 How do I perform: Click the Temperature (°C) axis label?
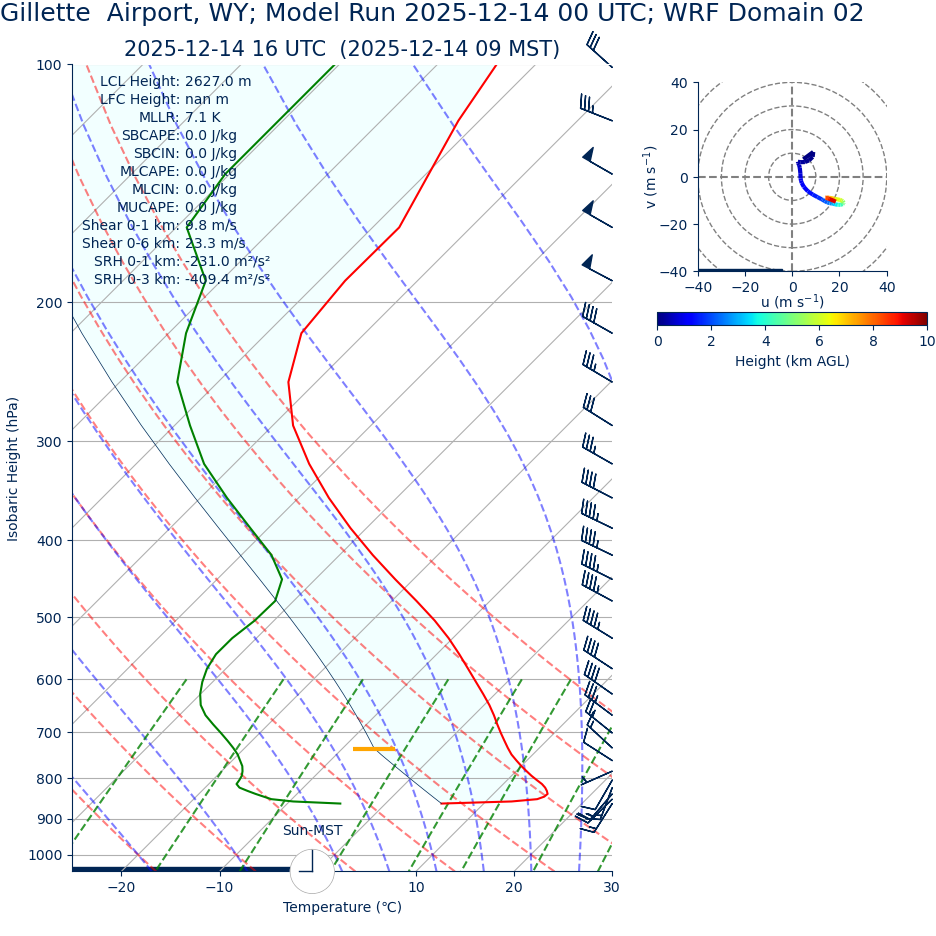[342, 908]
